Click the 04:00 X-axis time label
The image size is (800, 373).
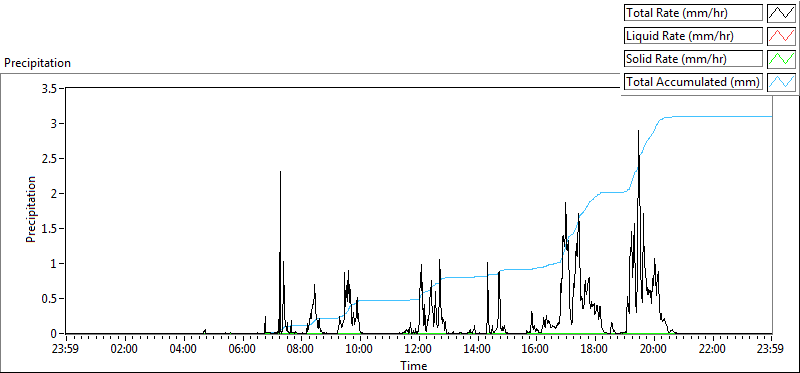coord(184,350)
